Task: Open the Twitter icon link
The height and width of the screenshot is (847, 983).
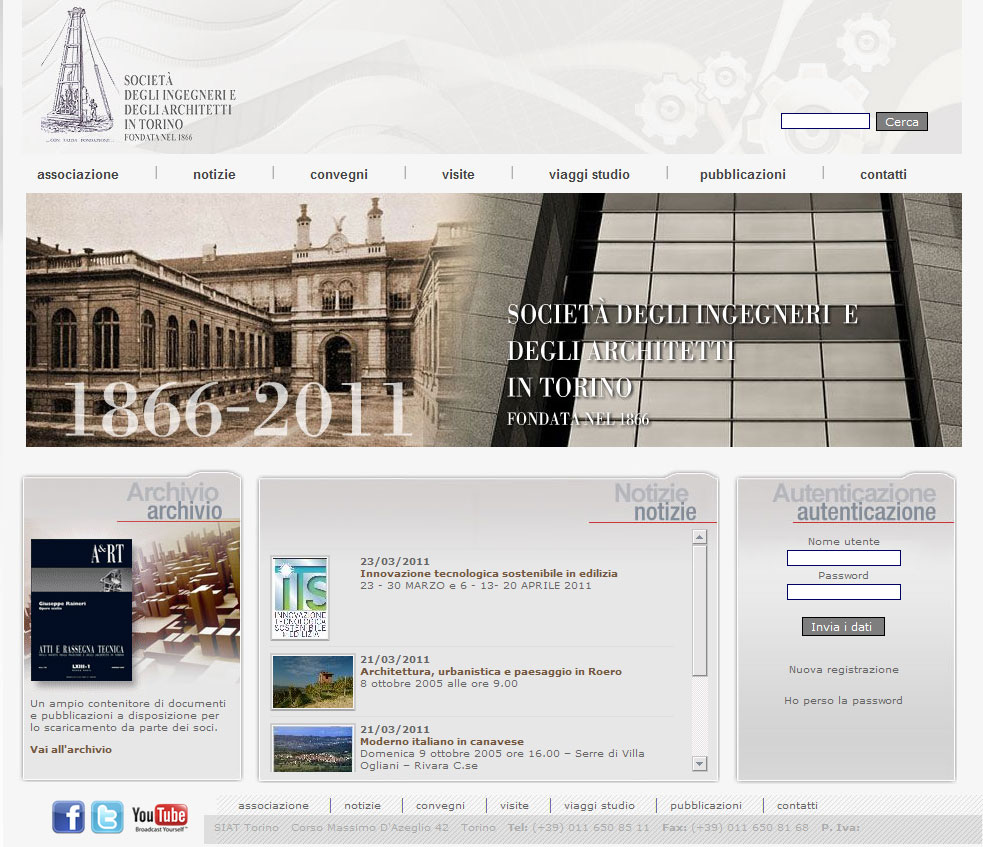Action: pyautogui.click(x=107, y=817)
